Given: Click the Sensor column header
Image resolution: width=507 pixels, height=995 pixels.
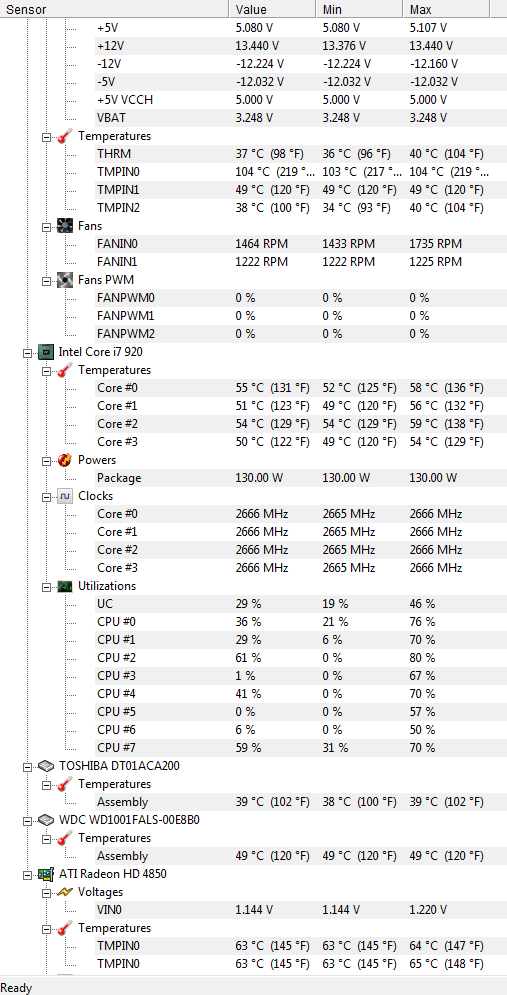Looking at the screenshot, I should [x=114, y=10].
